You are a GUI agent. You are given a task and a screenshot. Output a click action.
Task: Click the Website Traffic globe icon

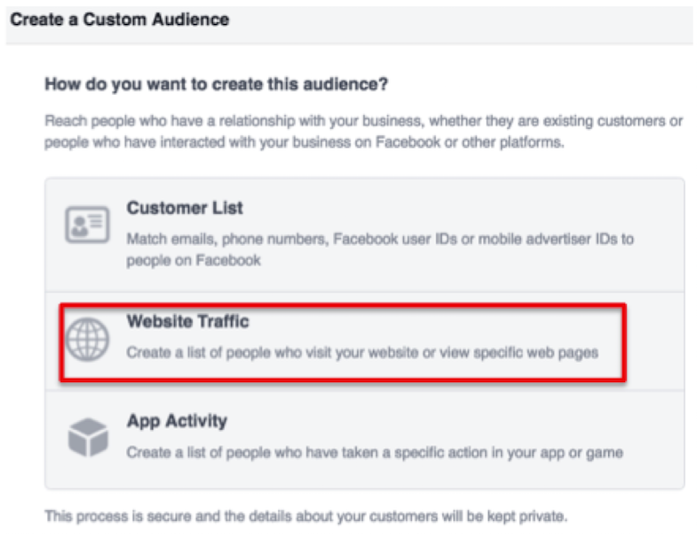(88, 339)
